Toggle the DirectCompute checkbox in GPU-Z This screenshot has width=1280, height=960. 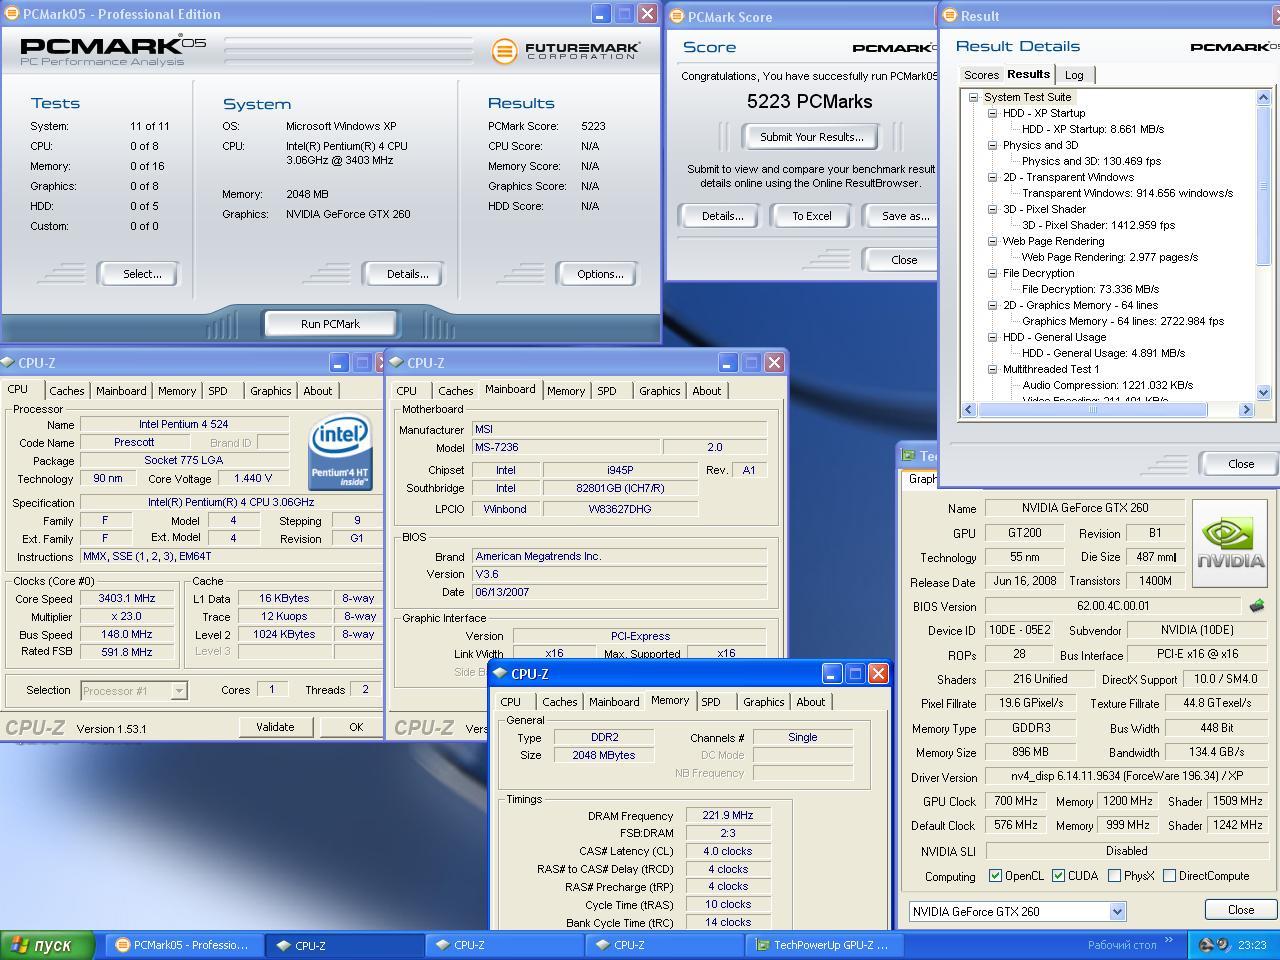click(1169, 876)
